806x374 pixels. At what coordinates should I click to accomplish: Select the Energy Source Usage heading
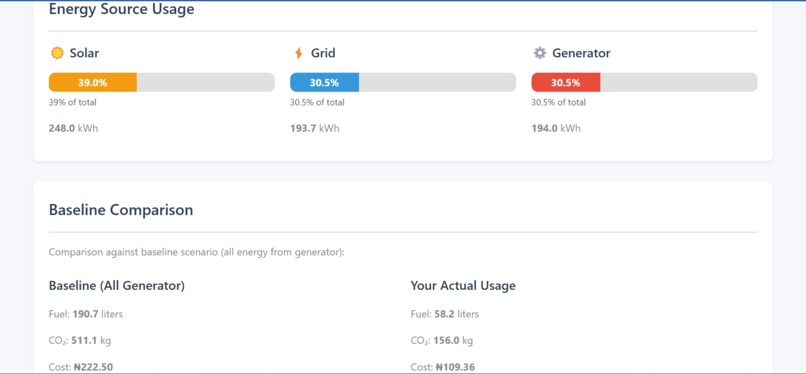point(121,9)
